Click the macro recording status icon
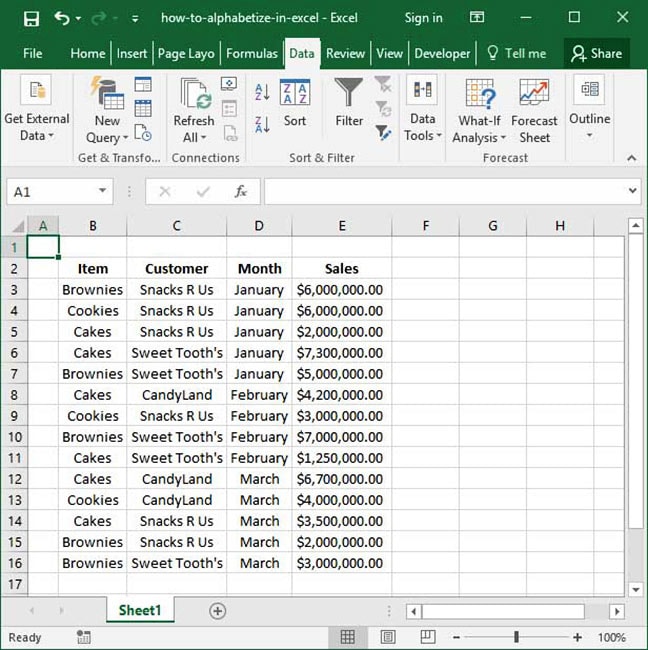The image size is (648, 650). [84, 637]
